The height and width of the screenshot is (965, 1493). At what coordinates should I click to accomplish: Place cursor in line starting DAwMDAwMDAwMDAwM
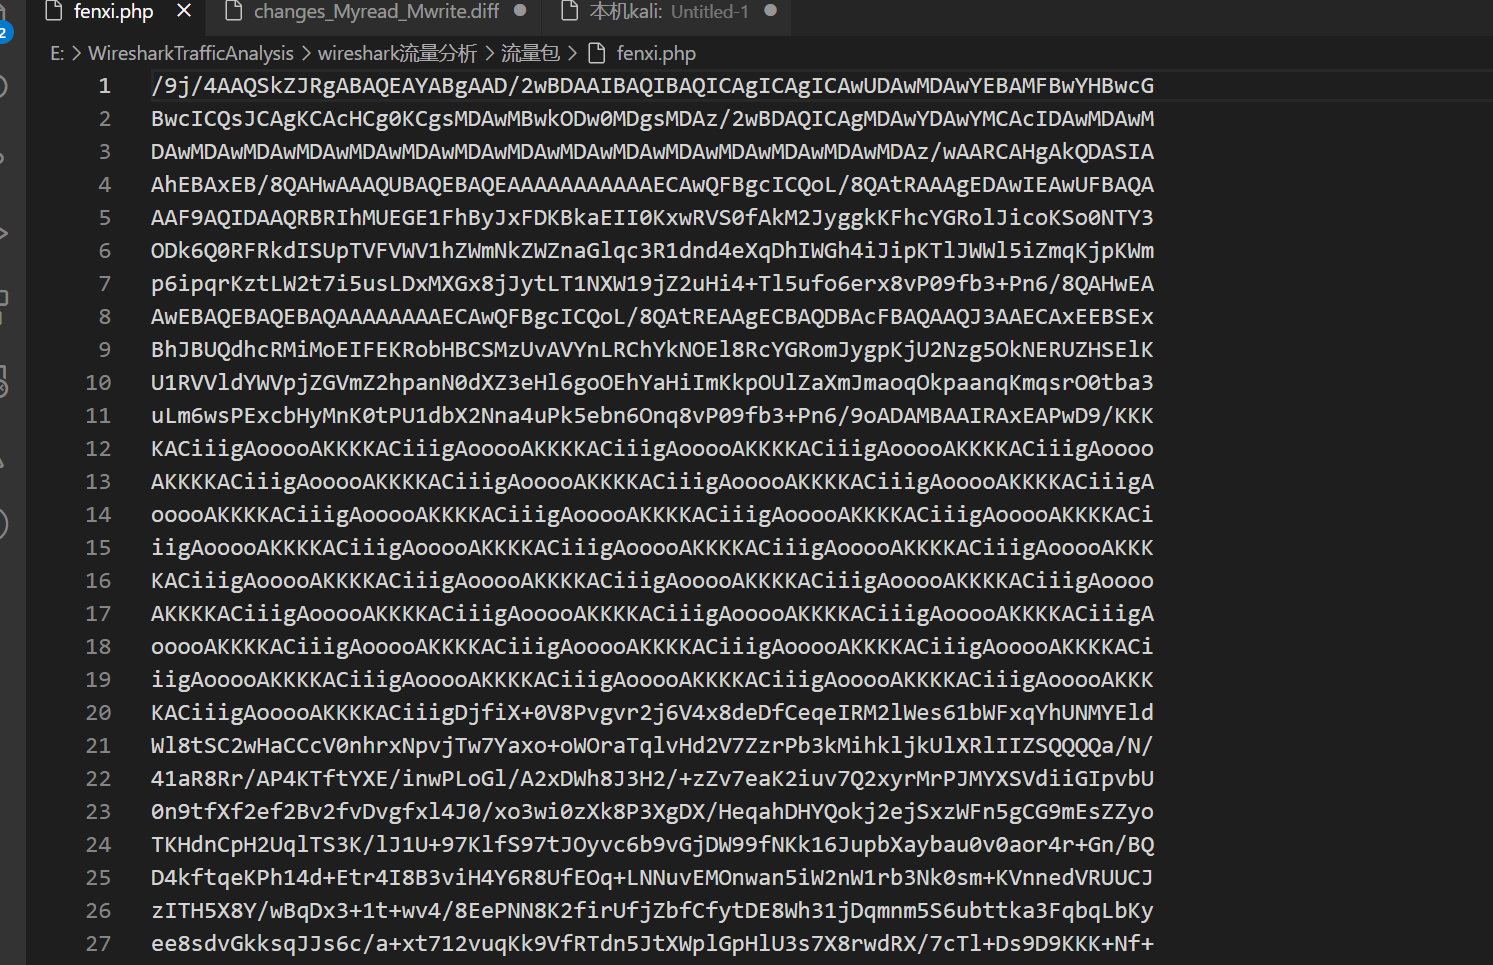pyautogui.click(x=652, y=152)
